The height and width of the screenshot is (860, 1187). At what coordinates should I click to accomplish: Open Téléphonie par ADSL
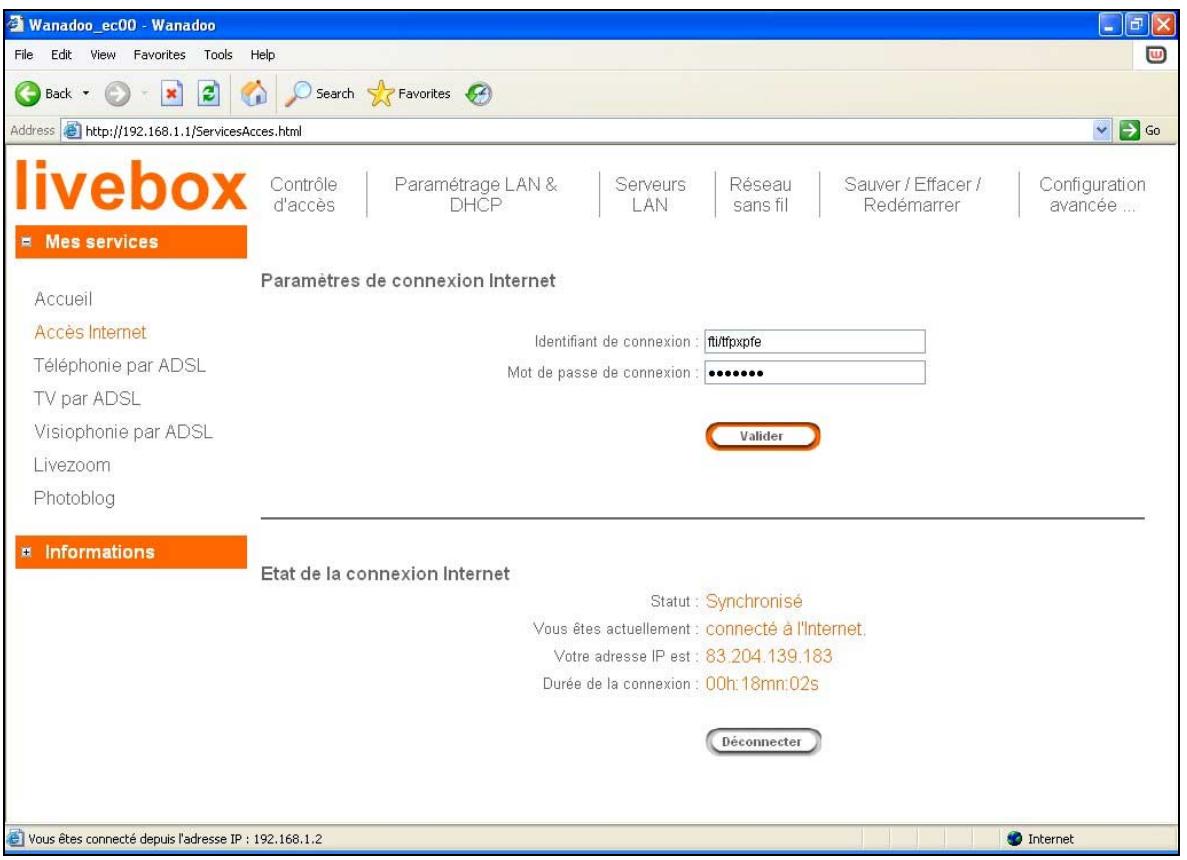point(120,366)
